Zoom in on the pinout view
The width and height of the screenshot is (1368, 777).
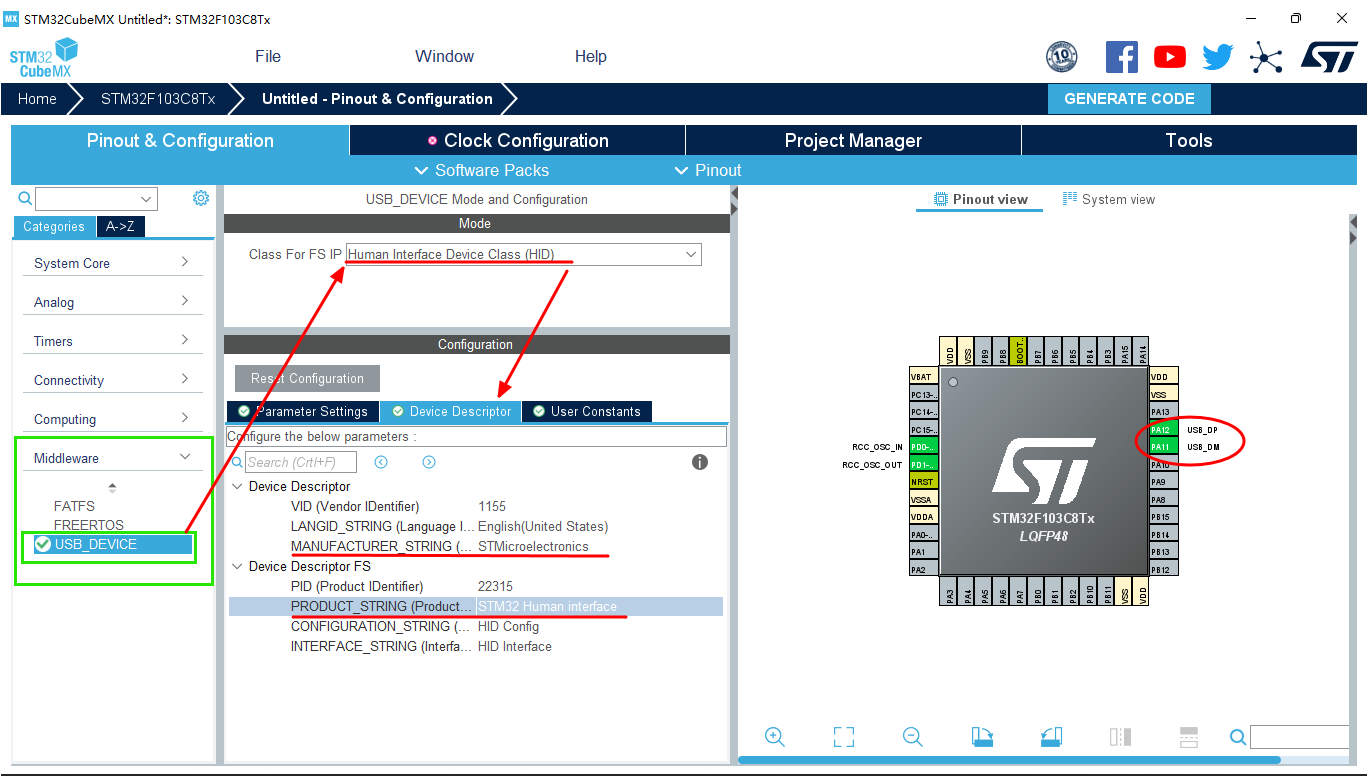coord(774,737)
